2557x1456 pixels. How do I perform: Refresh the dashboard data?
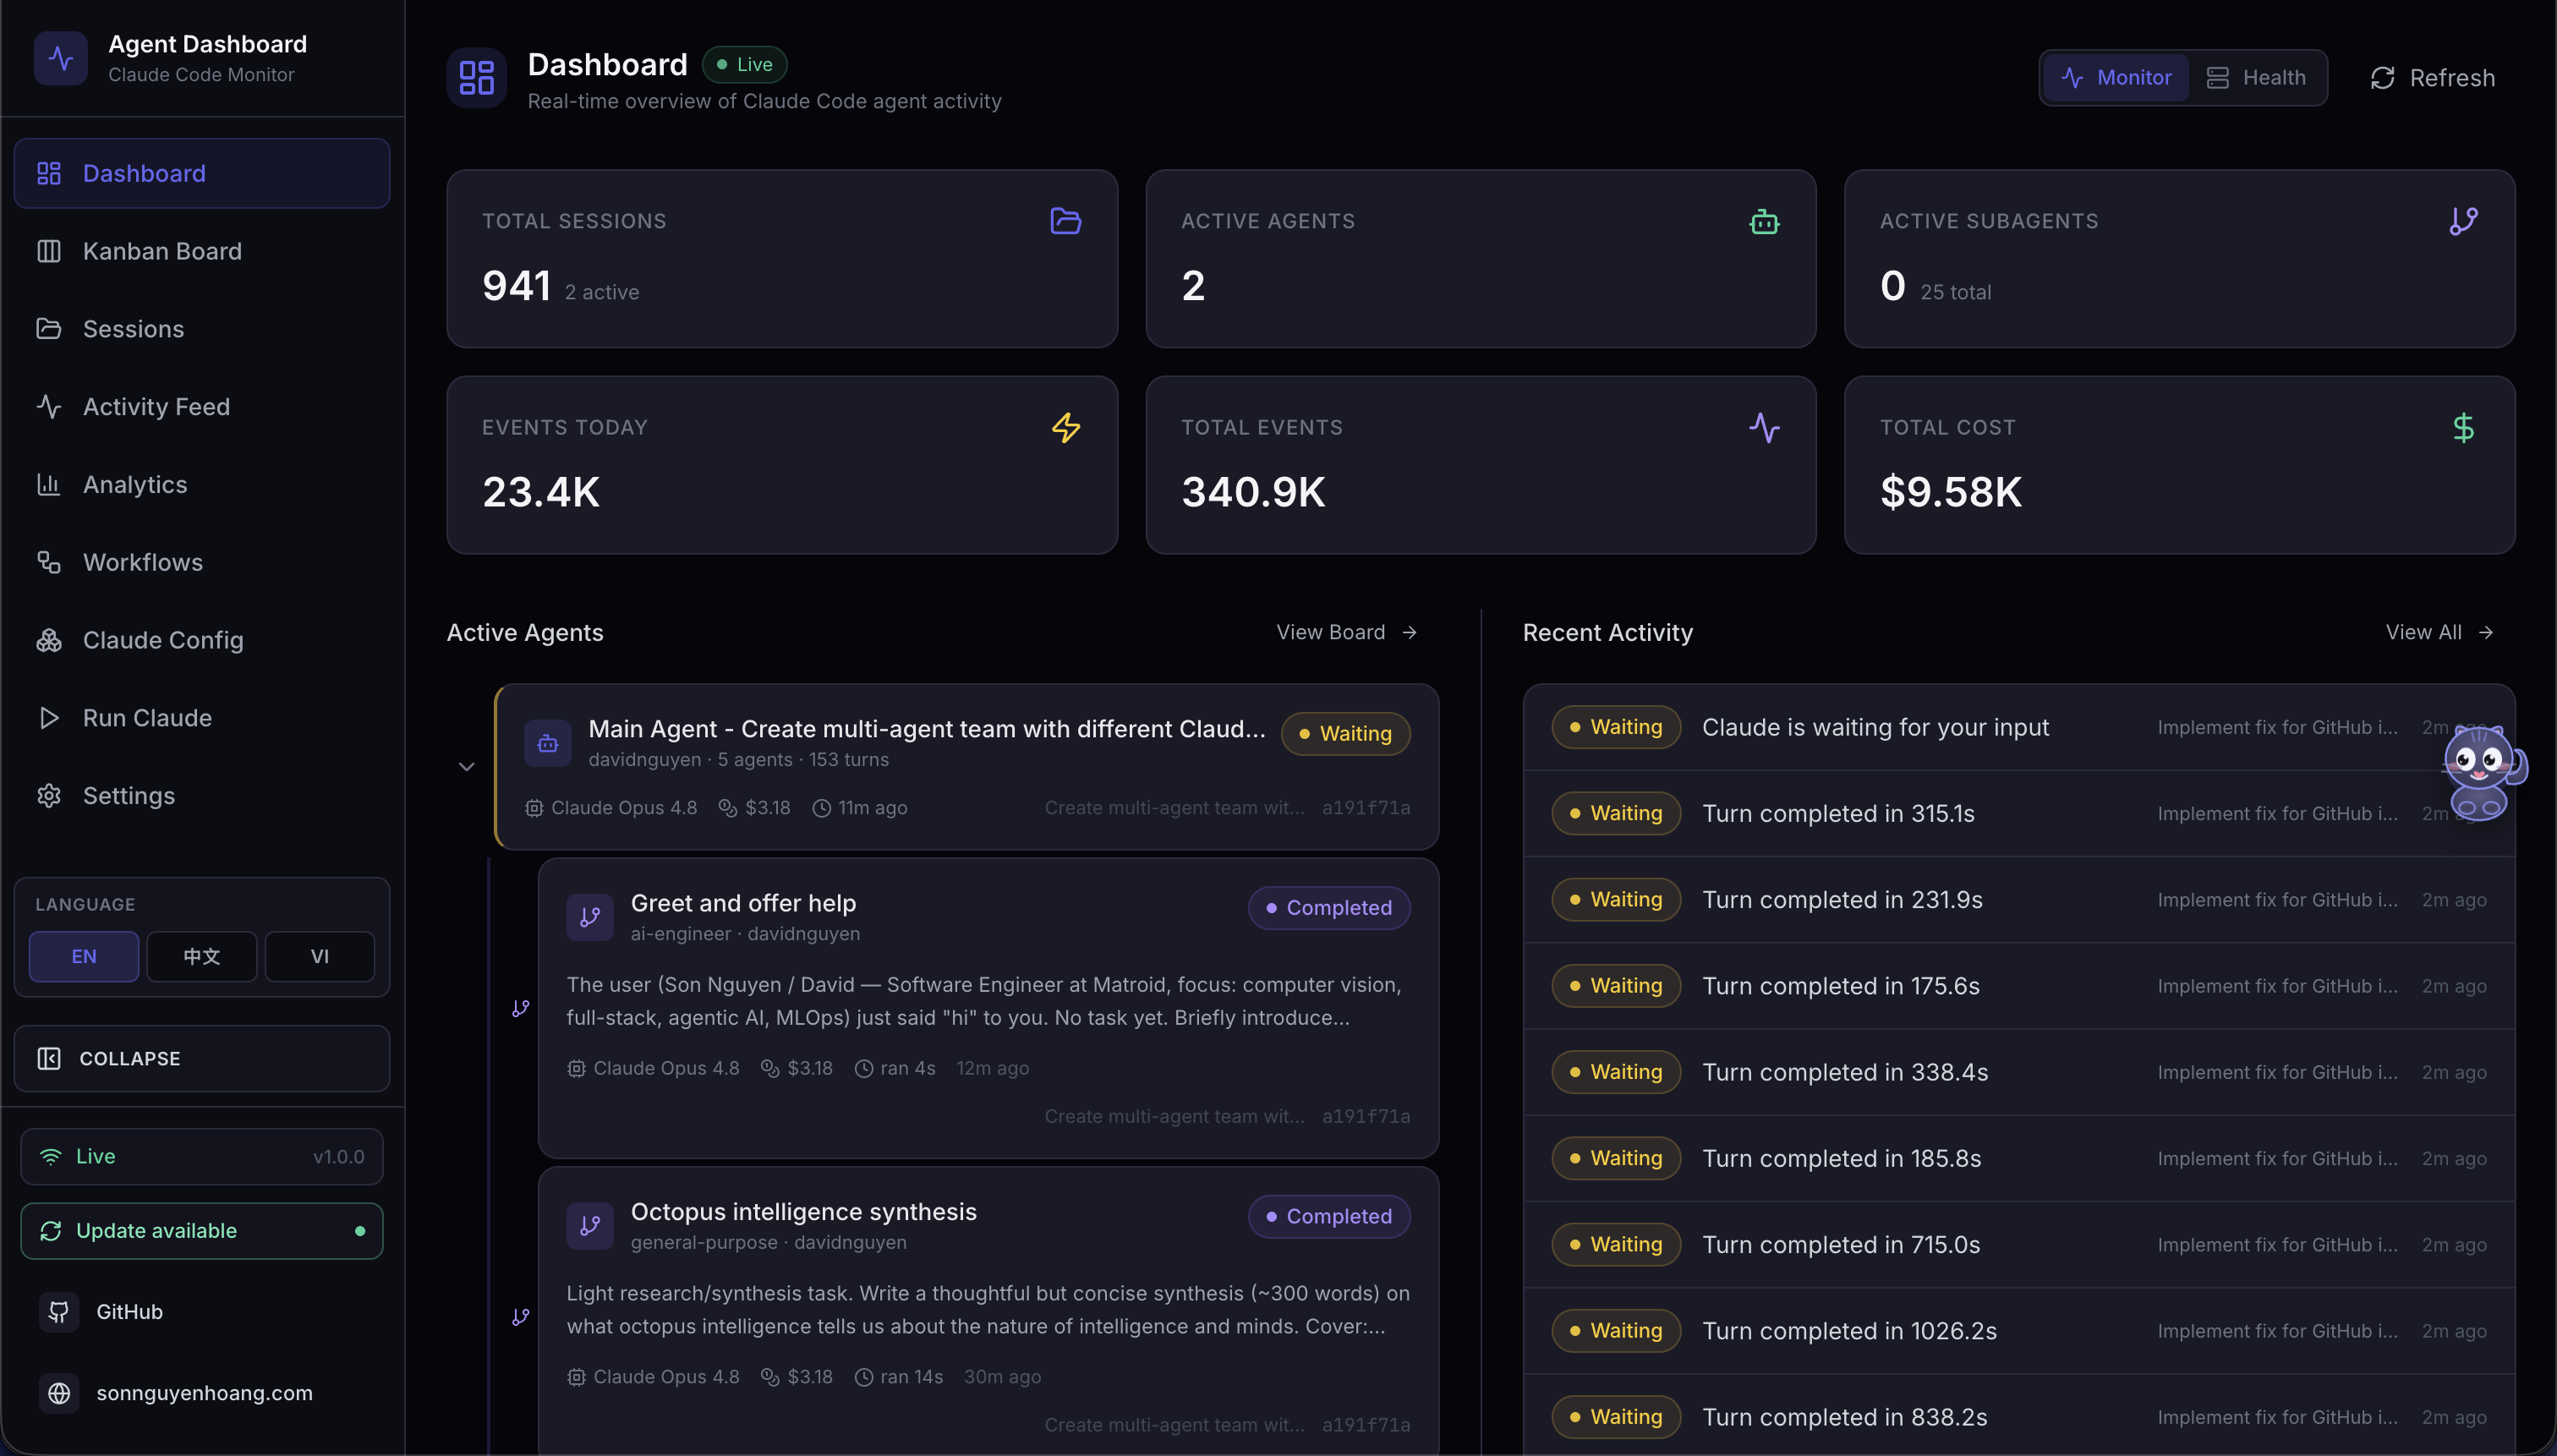click(x=2432, y=77)
